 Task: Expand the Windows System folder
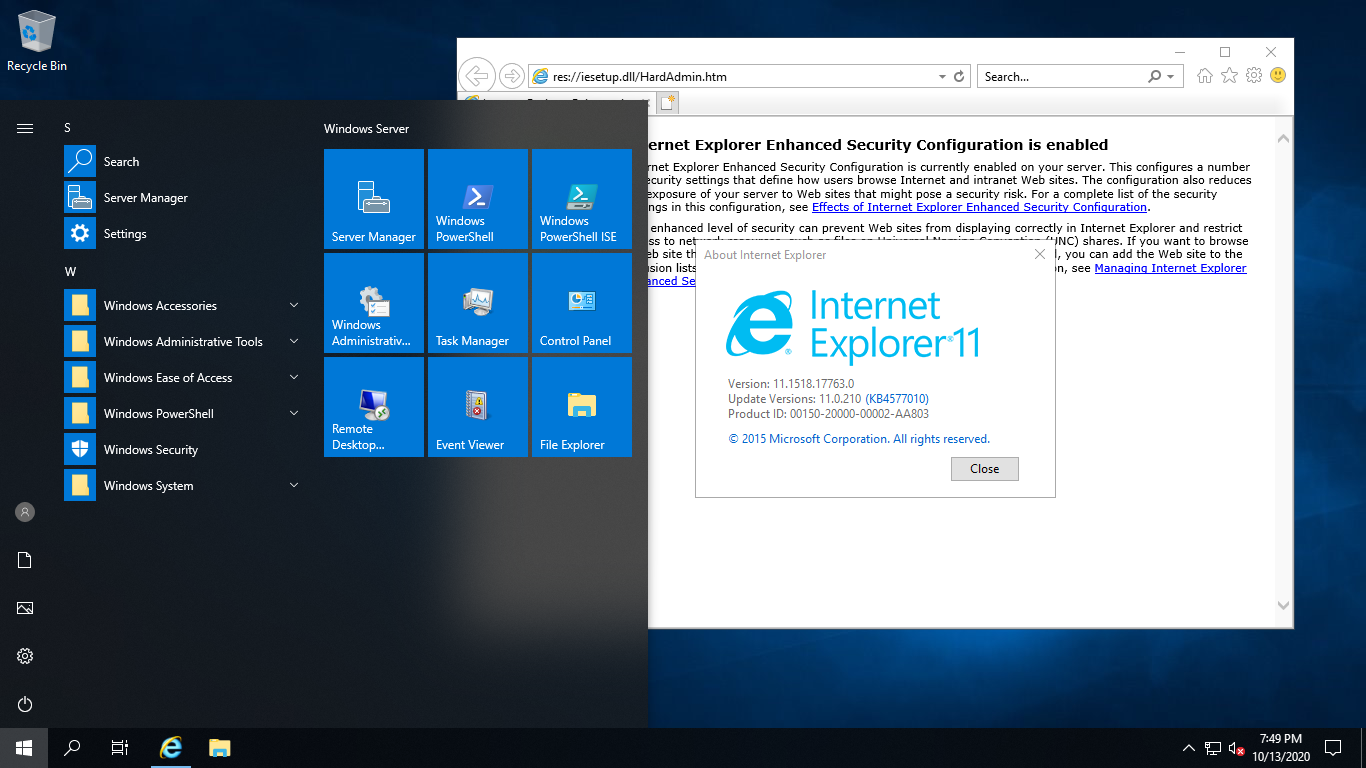pyautogui.click(x=184, y=486)
